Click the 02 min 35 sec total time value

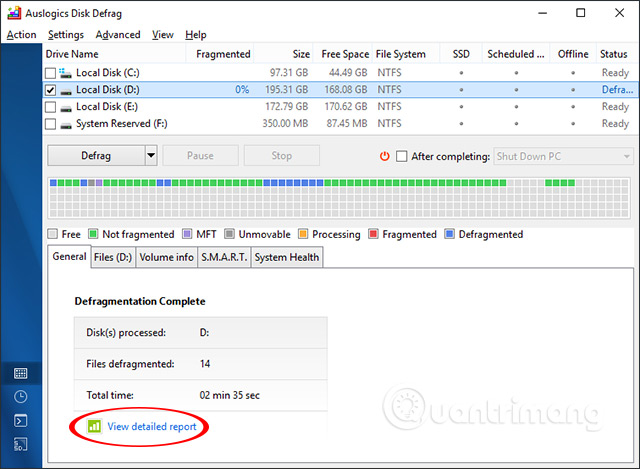click(x=229, y=395)
